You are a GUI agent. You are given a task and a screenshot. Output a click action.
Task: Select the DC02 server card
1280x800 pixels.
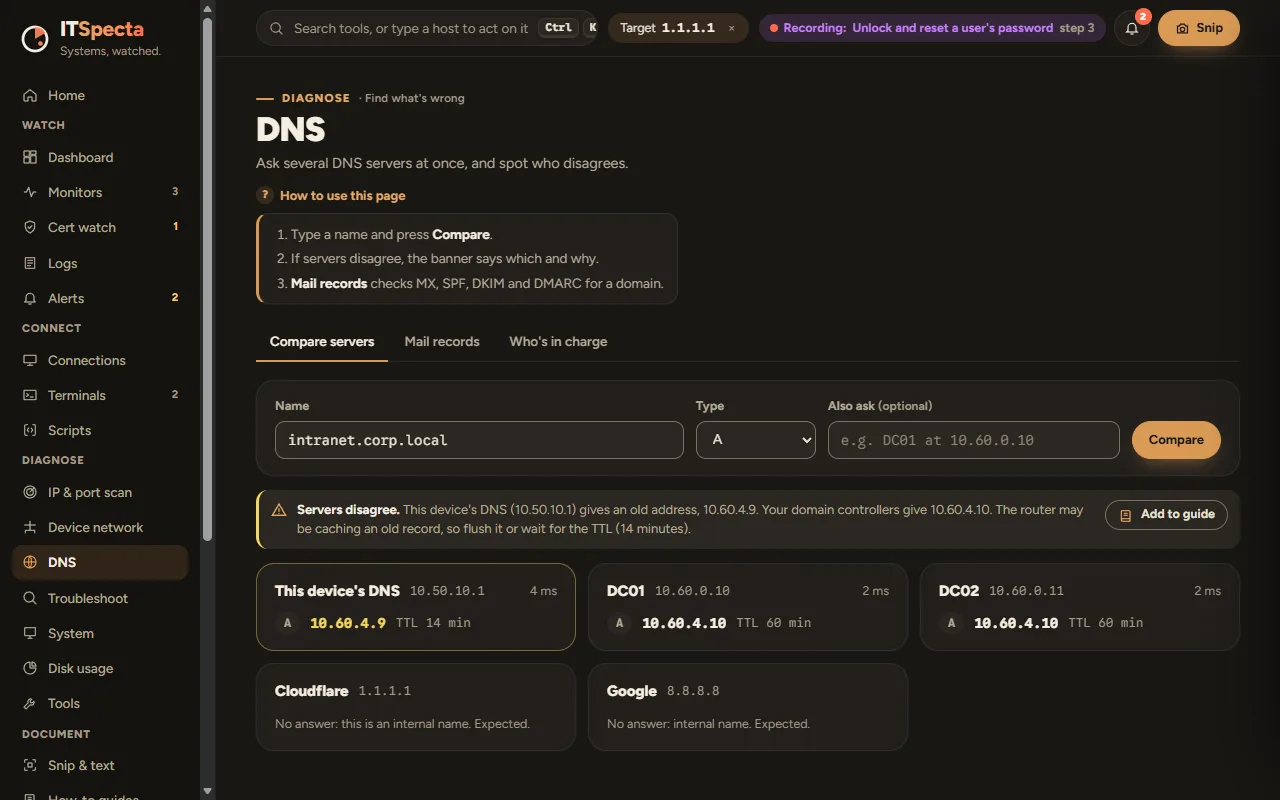[1080, 607]
